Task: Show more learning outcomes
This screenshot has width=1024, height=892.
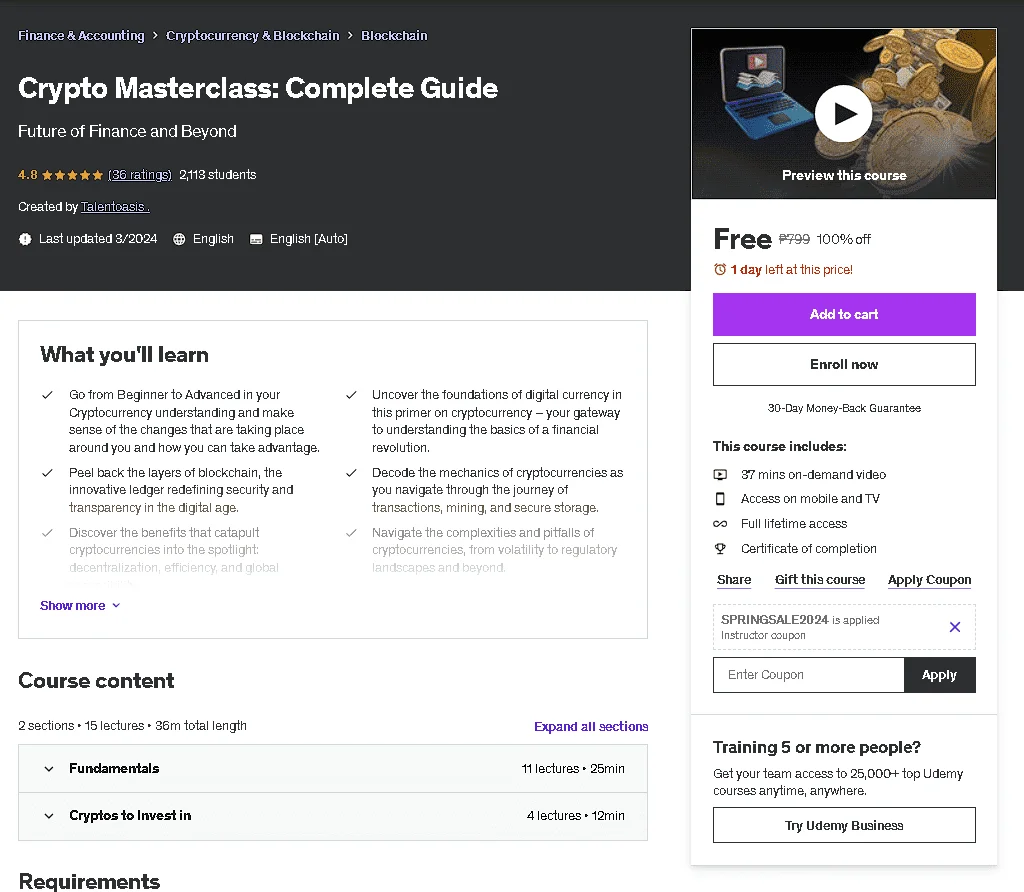Action: pos(80,605)
